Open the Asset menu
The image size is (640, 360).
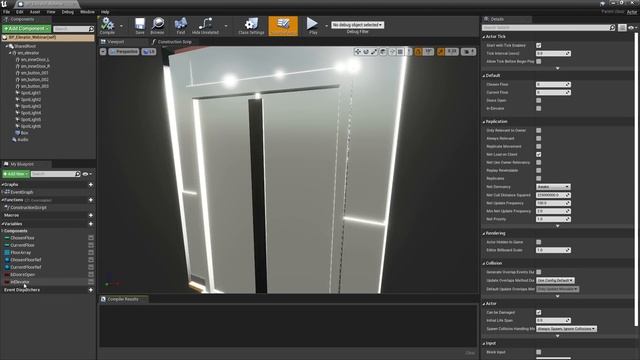[35, 12]
